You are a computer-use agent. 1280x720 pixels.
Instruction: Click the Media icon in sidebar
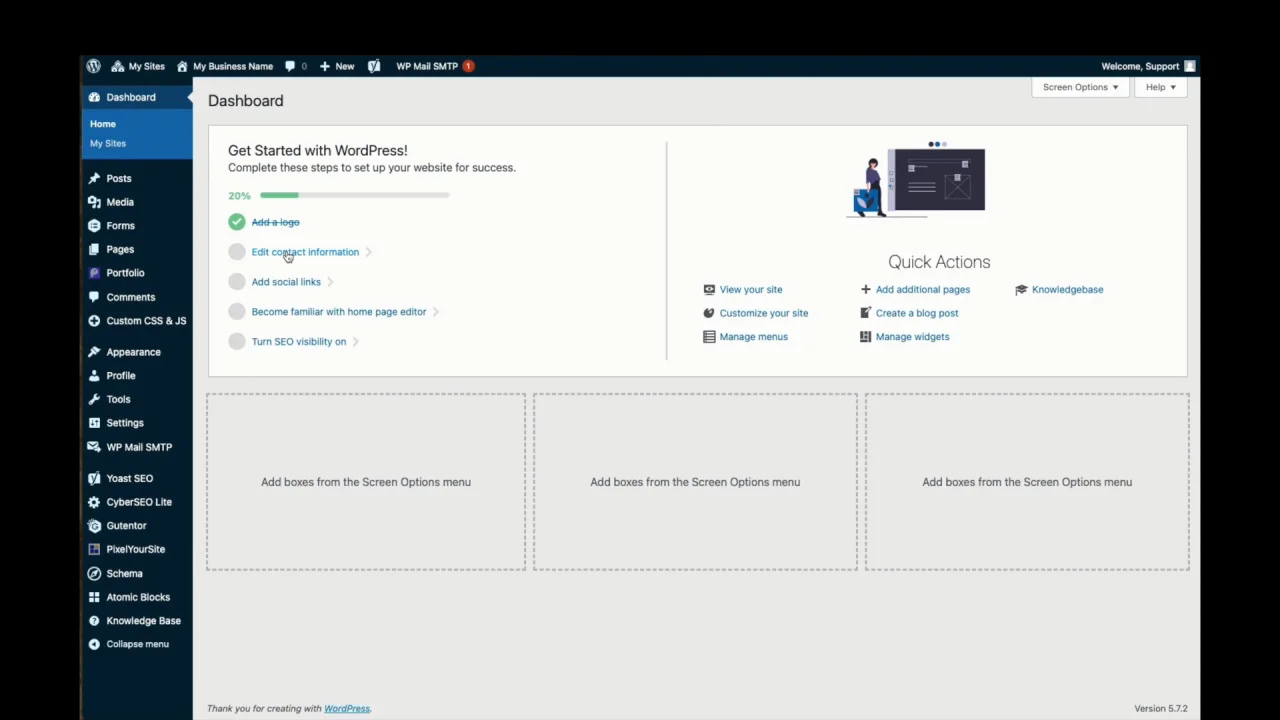tap(94, 202)
